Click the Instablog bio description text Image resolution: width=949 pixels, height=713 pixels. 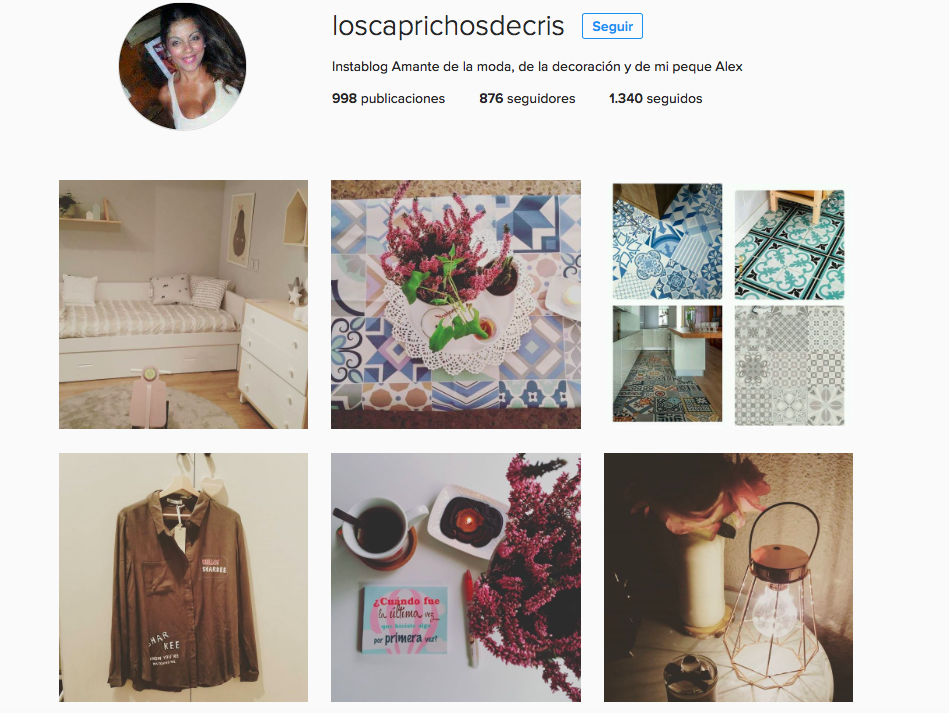[537, 67]
